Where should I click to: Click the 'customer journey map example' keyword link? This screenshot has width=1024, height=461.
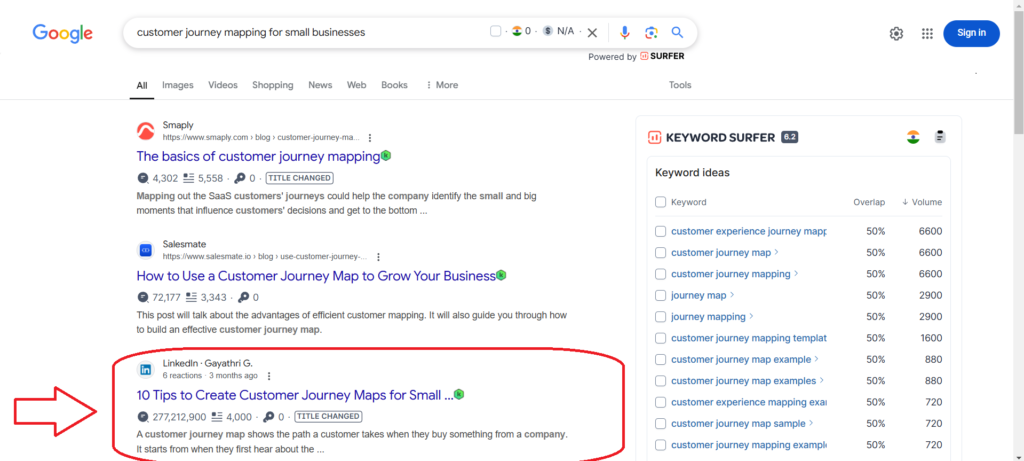[x=741, y=359]
